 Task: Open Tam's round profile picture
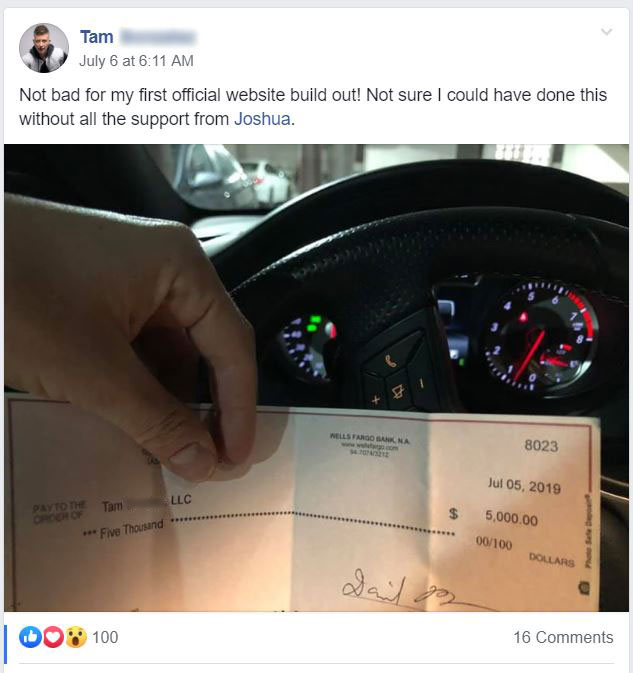point(44,48)
